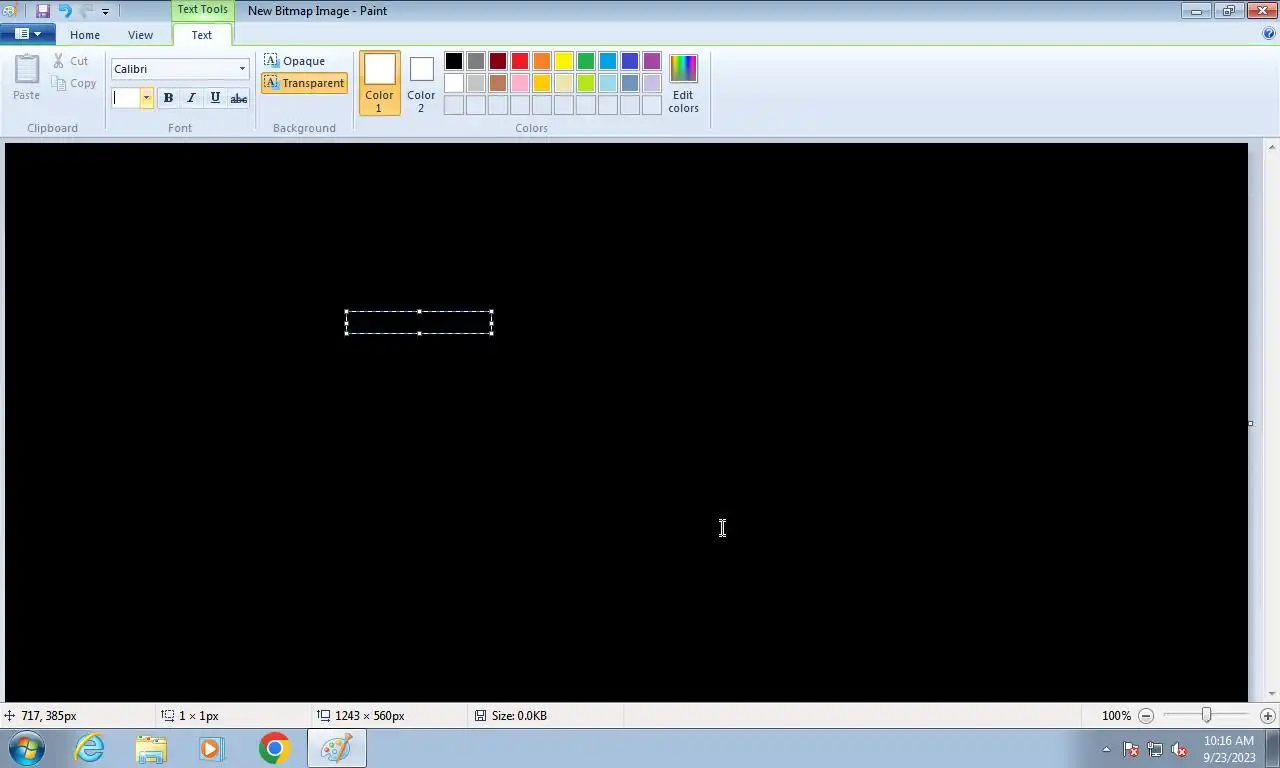This screenshot has width=1280, height=768.
Task: Open Windows Explorer folder from taskbar
Action: coord(151,748)
